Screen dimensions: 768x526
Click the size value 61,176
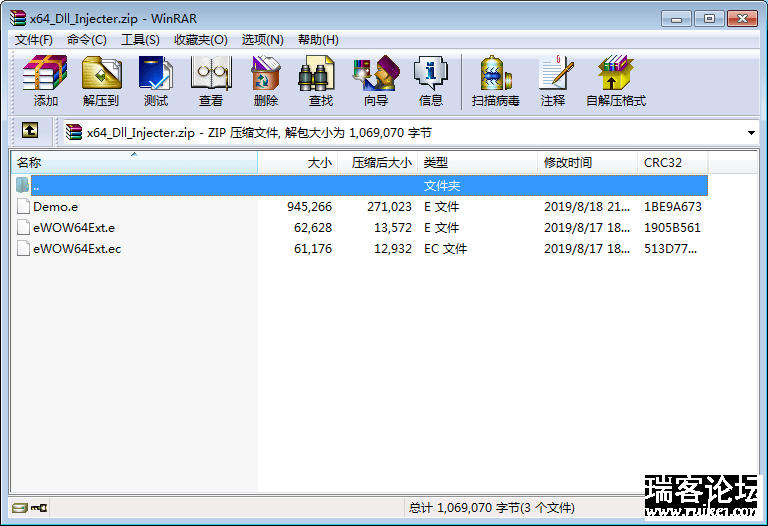pyautogui.click(x=313, y=249)
